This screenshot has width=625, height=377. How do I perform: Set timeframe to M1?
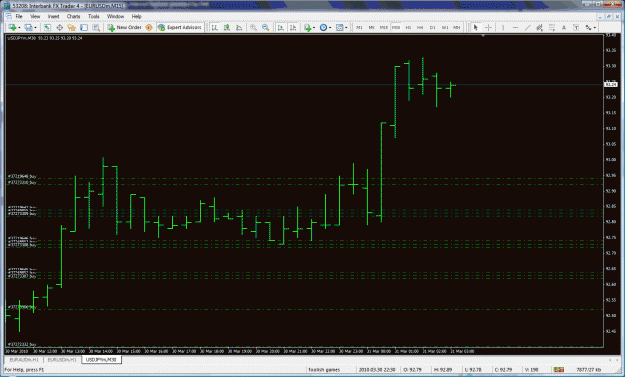[x=359, y=27]
